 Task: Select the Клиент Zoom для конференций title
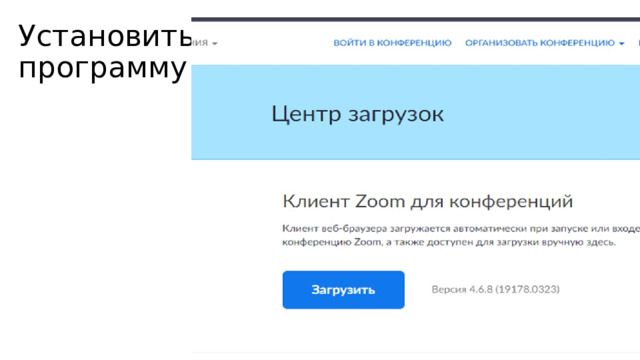pyautogui.click(x=427, y=201)
